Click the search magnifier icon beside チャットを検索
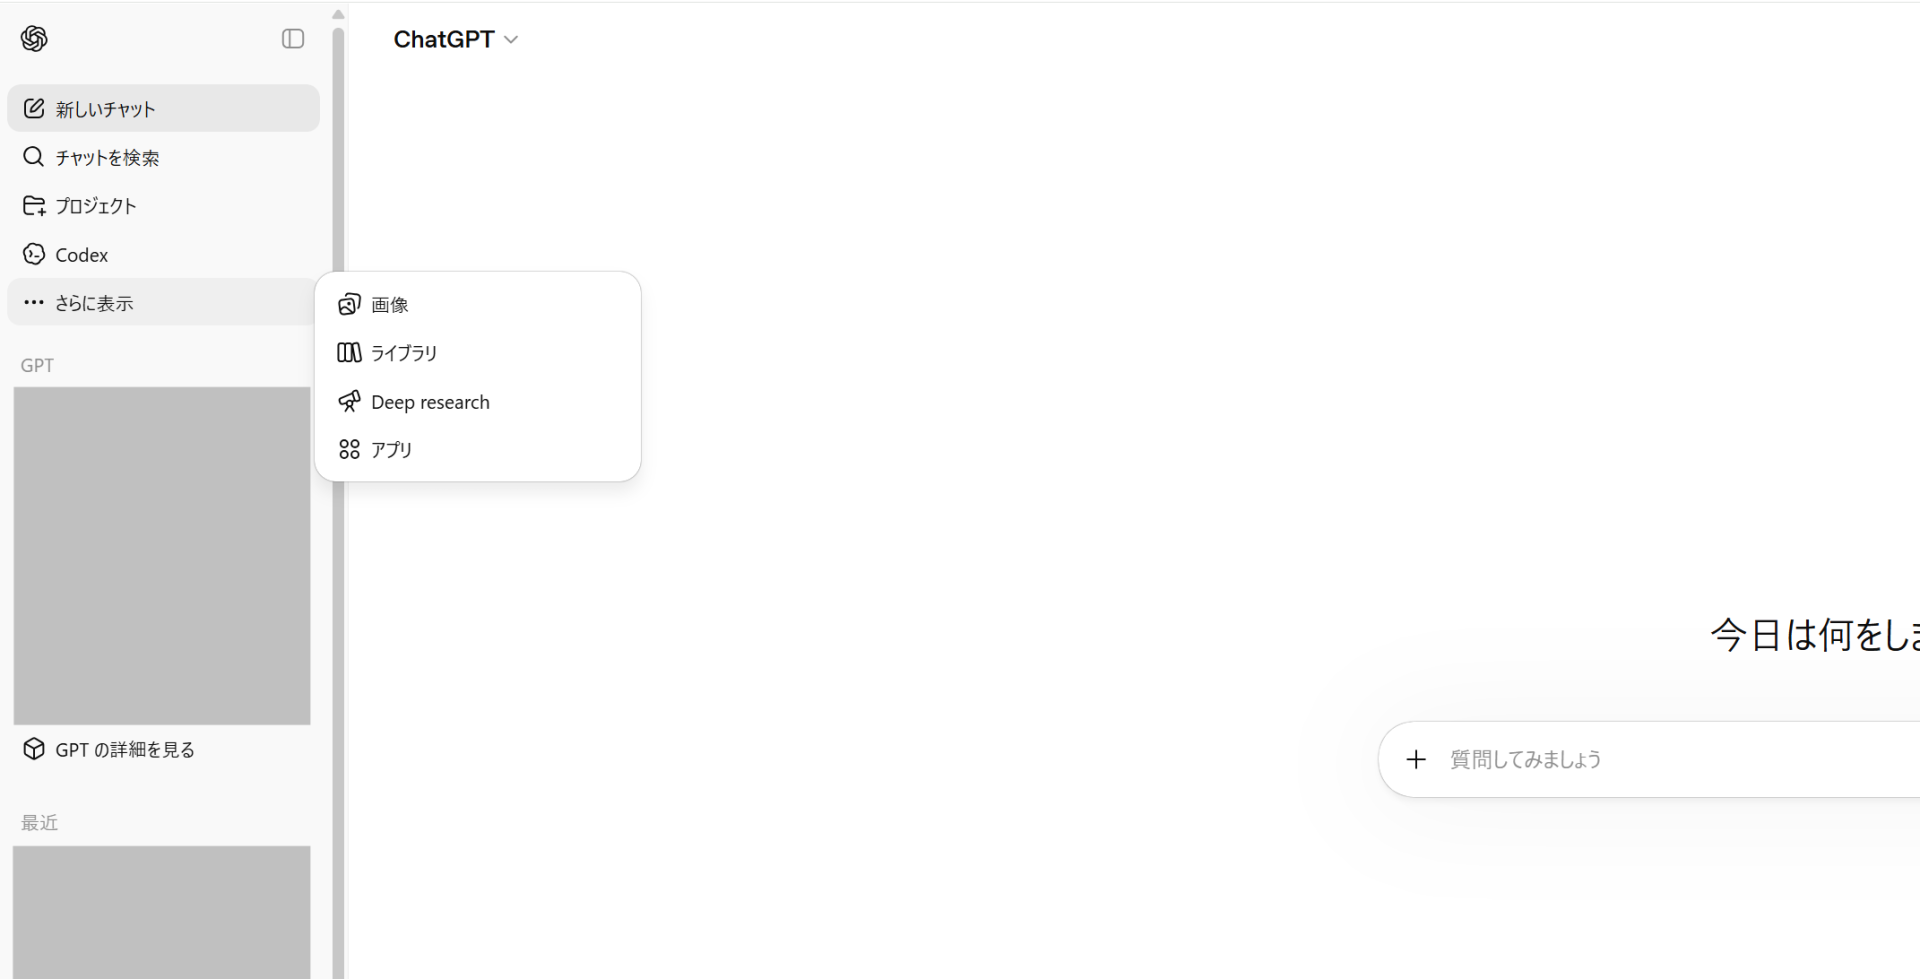 (34, 157)
